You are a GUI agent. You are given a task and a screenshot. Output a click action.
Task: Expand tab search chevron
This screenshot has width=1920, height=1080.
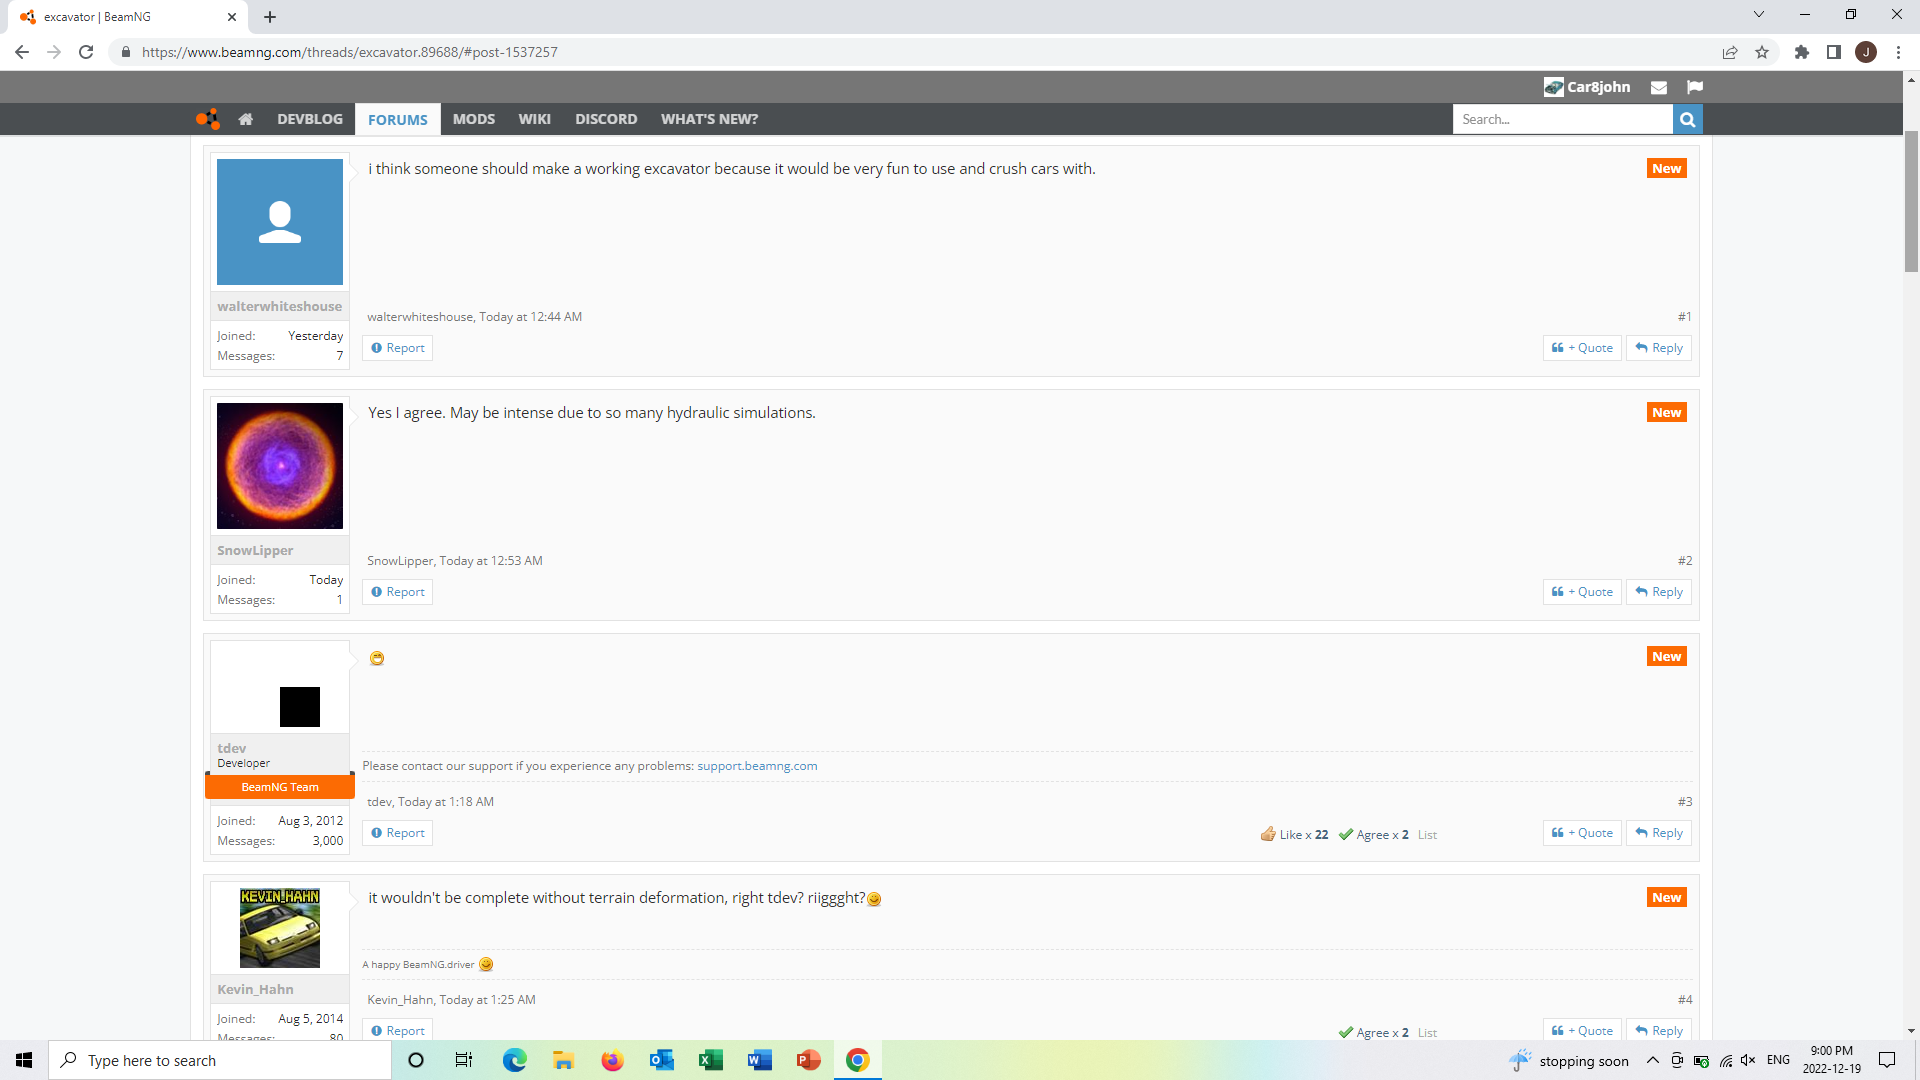click(1759, 15)
